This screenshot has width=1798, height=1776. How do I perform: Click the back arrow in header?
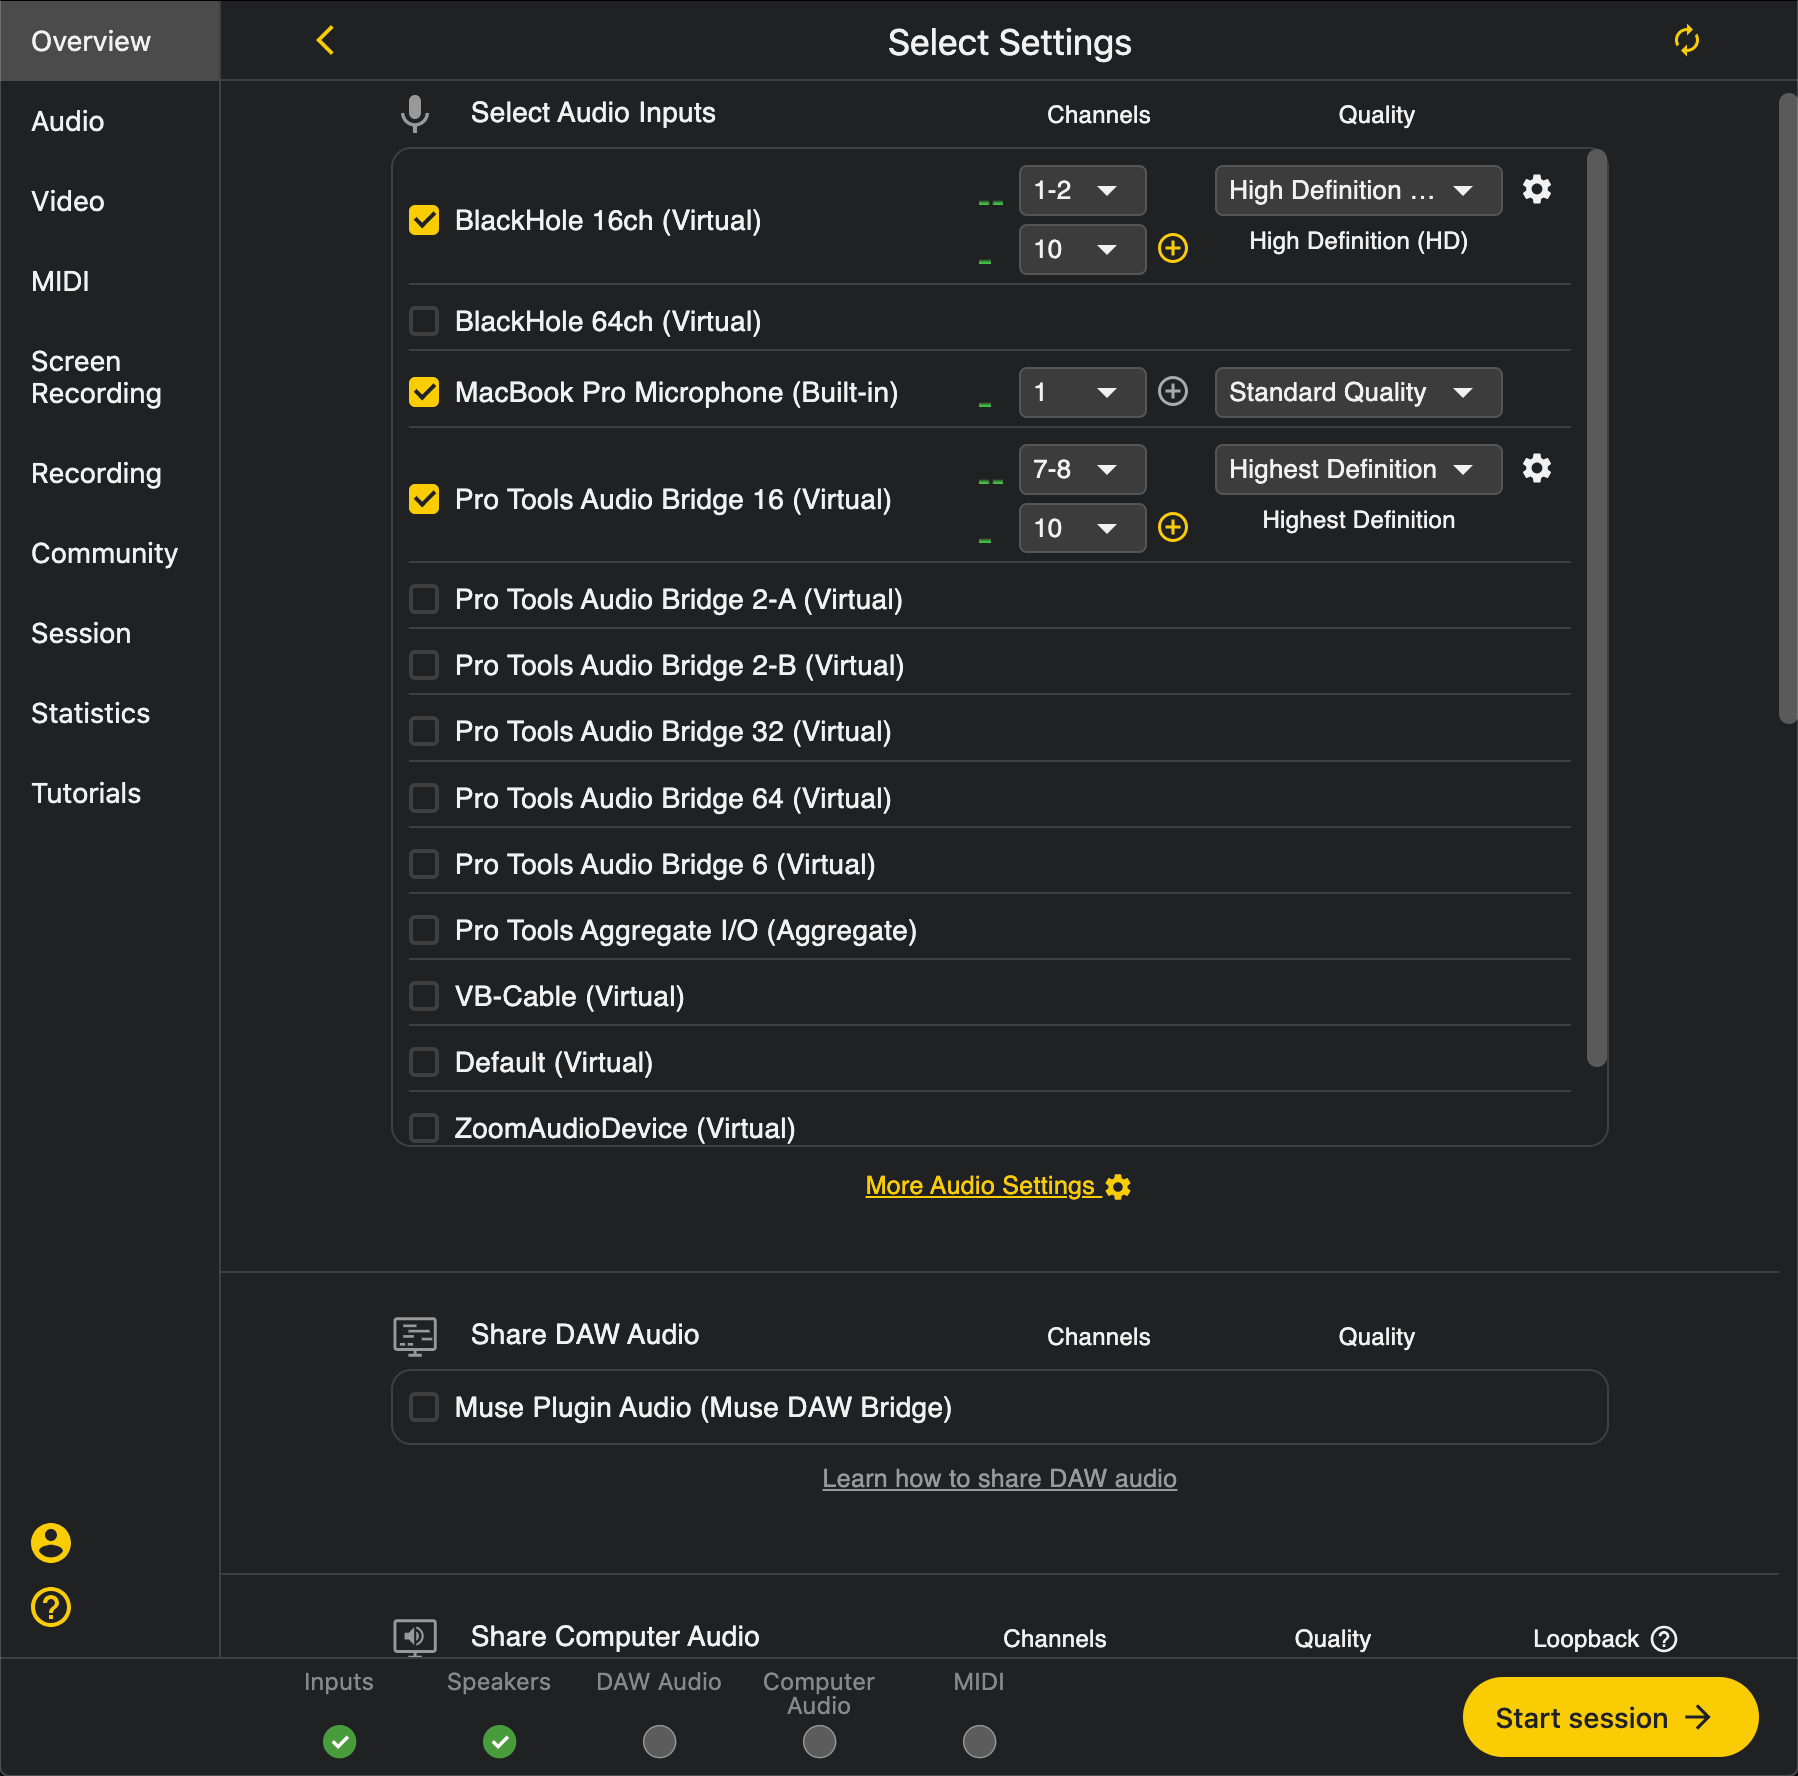pyautogui.click(x=325, y=41)
